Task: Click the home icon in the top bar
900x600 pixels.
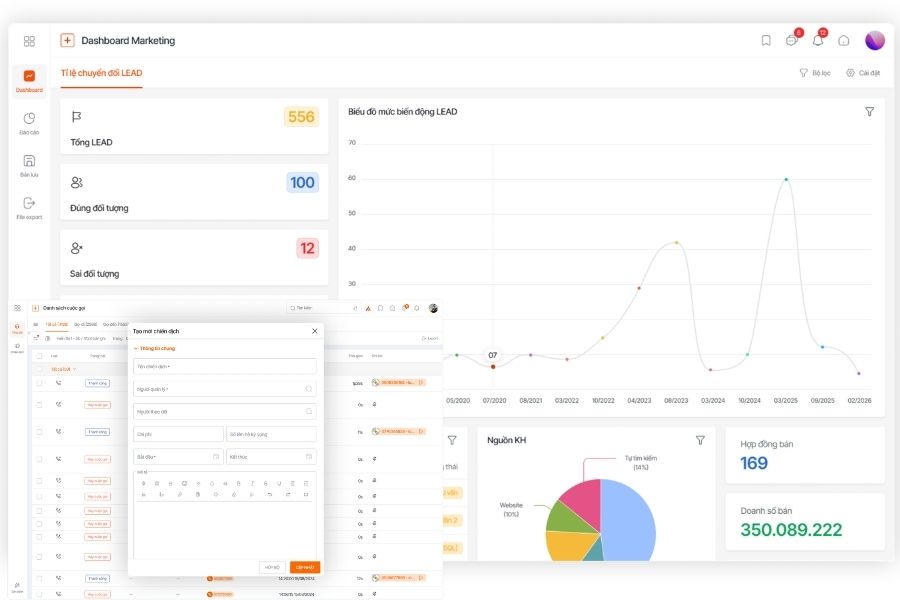Action: (844, 40)
